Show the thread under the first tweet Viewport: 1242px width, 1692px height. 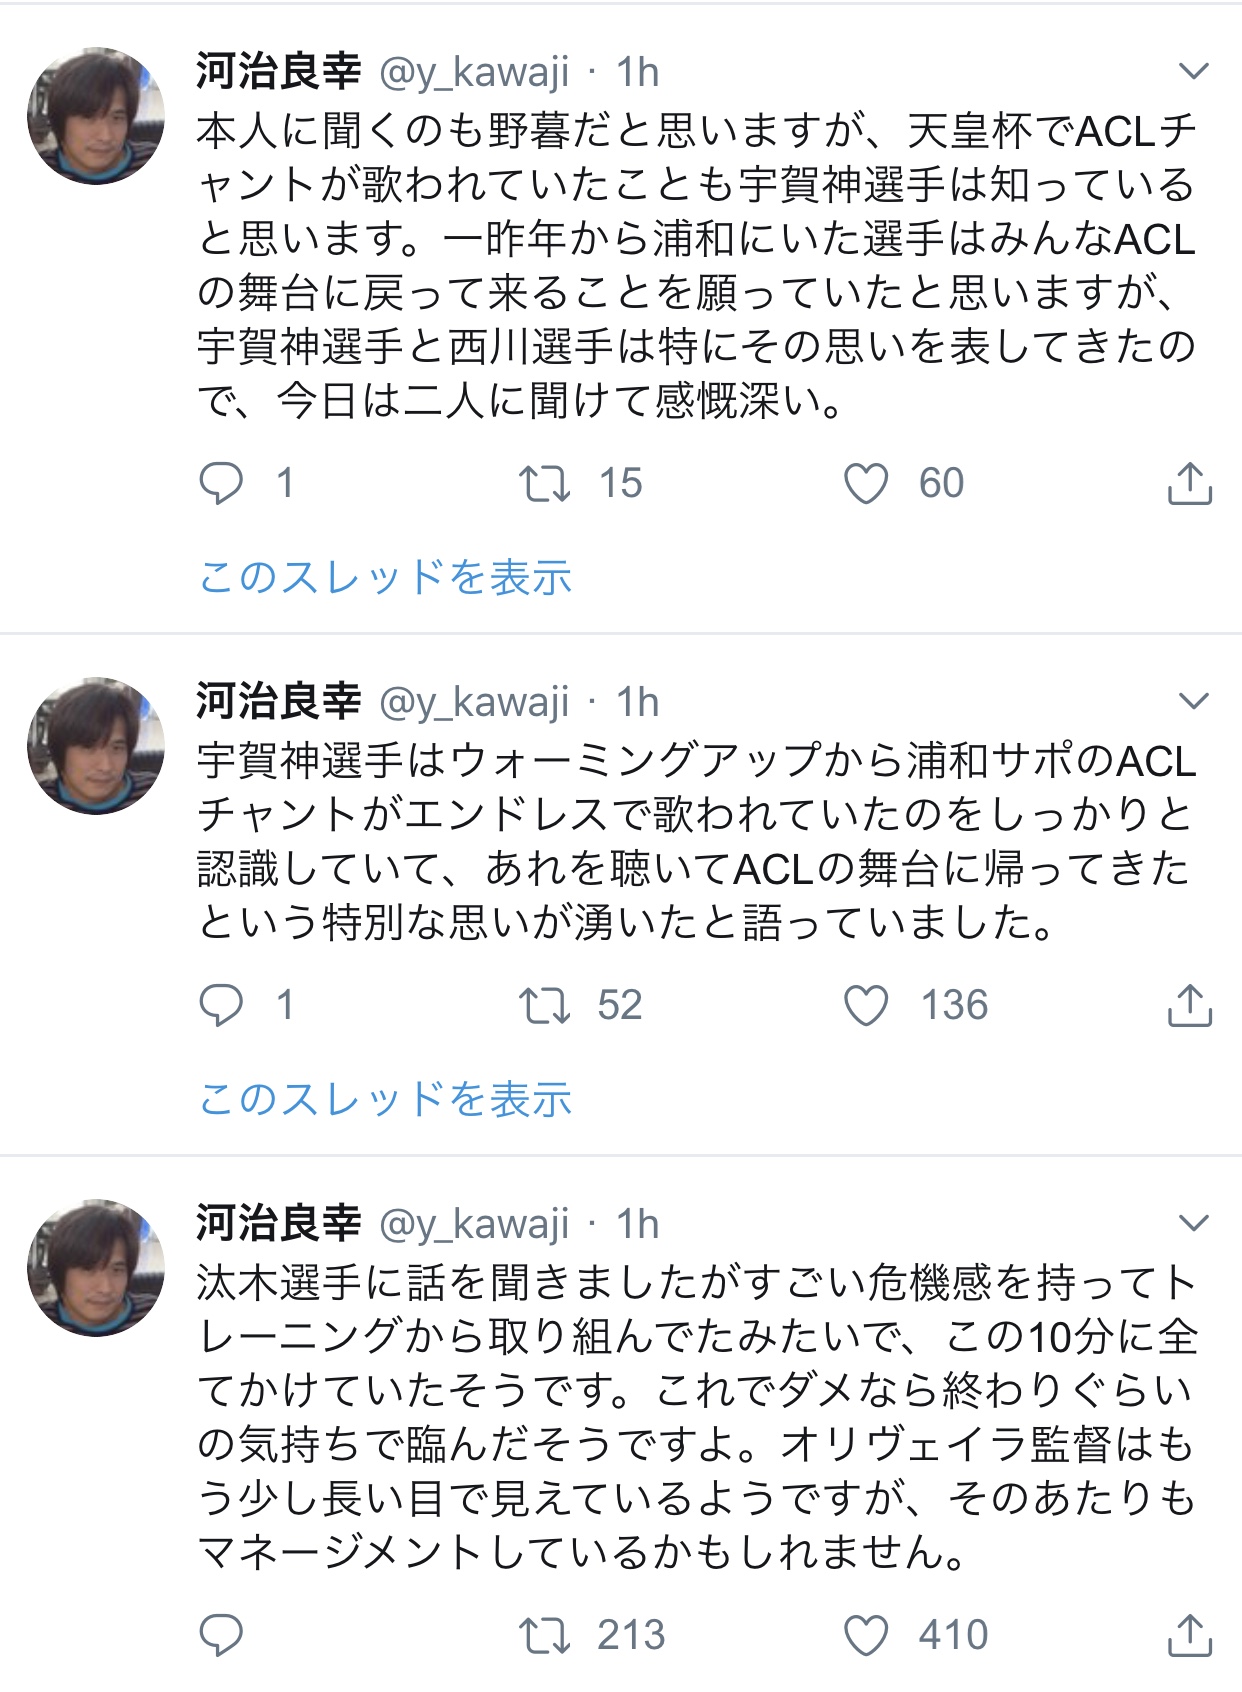click(x=385, y=578)
